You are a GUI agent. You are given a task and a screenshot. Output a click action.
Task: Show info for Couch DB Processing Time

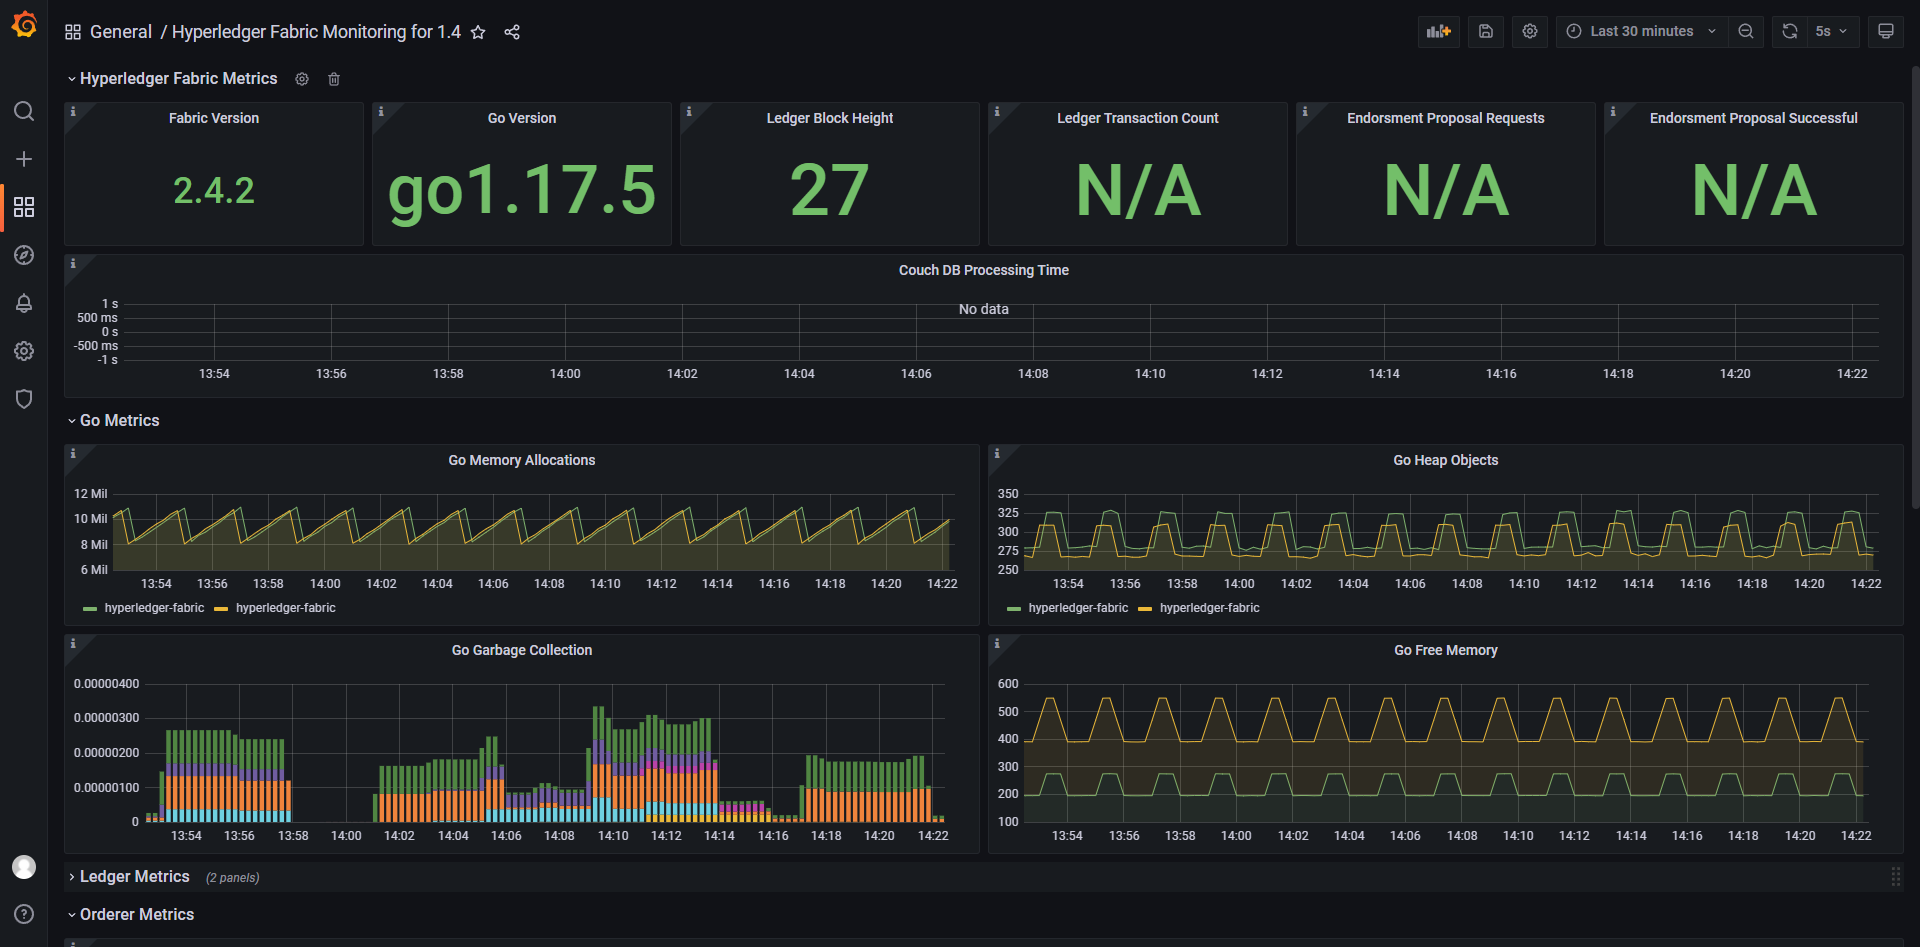[73, 264]
